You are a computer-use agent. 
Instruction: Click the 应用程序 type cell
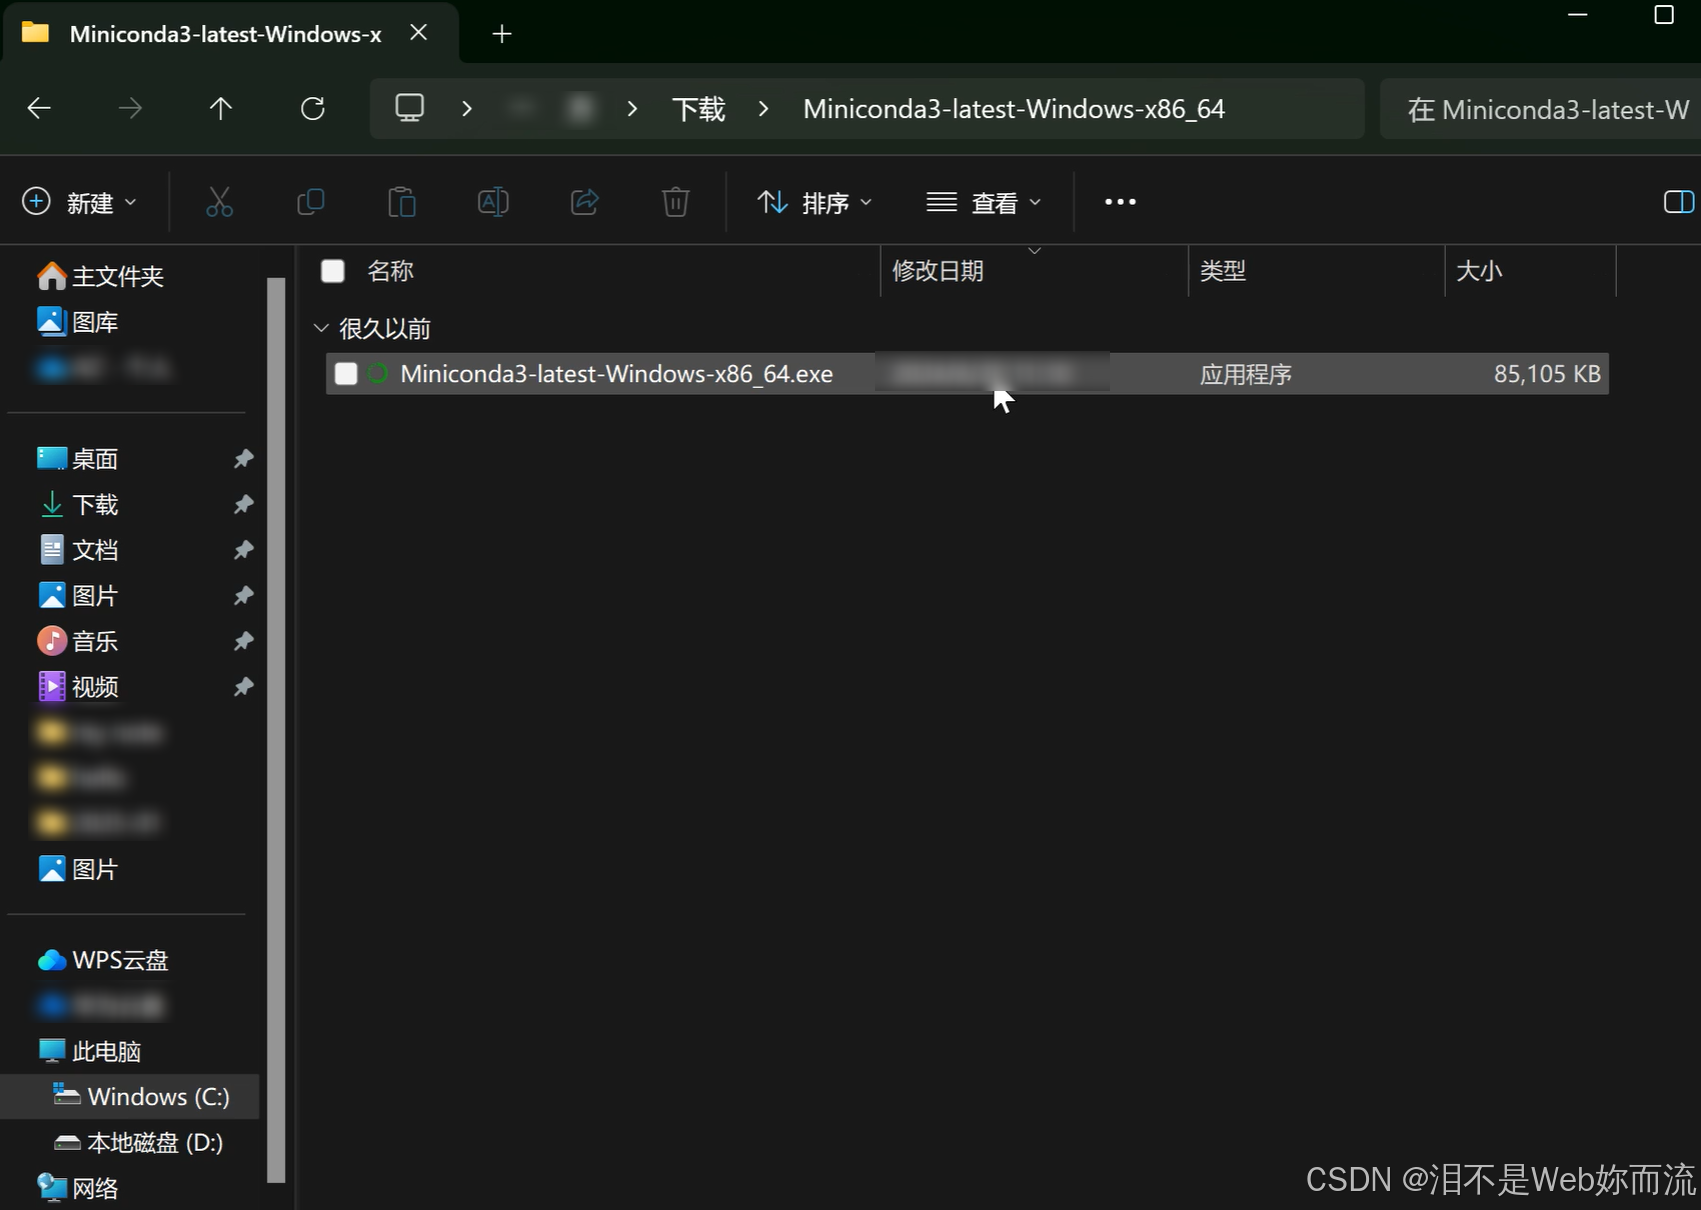point(1246,374)
